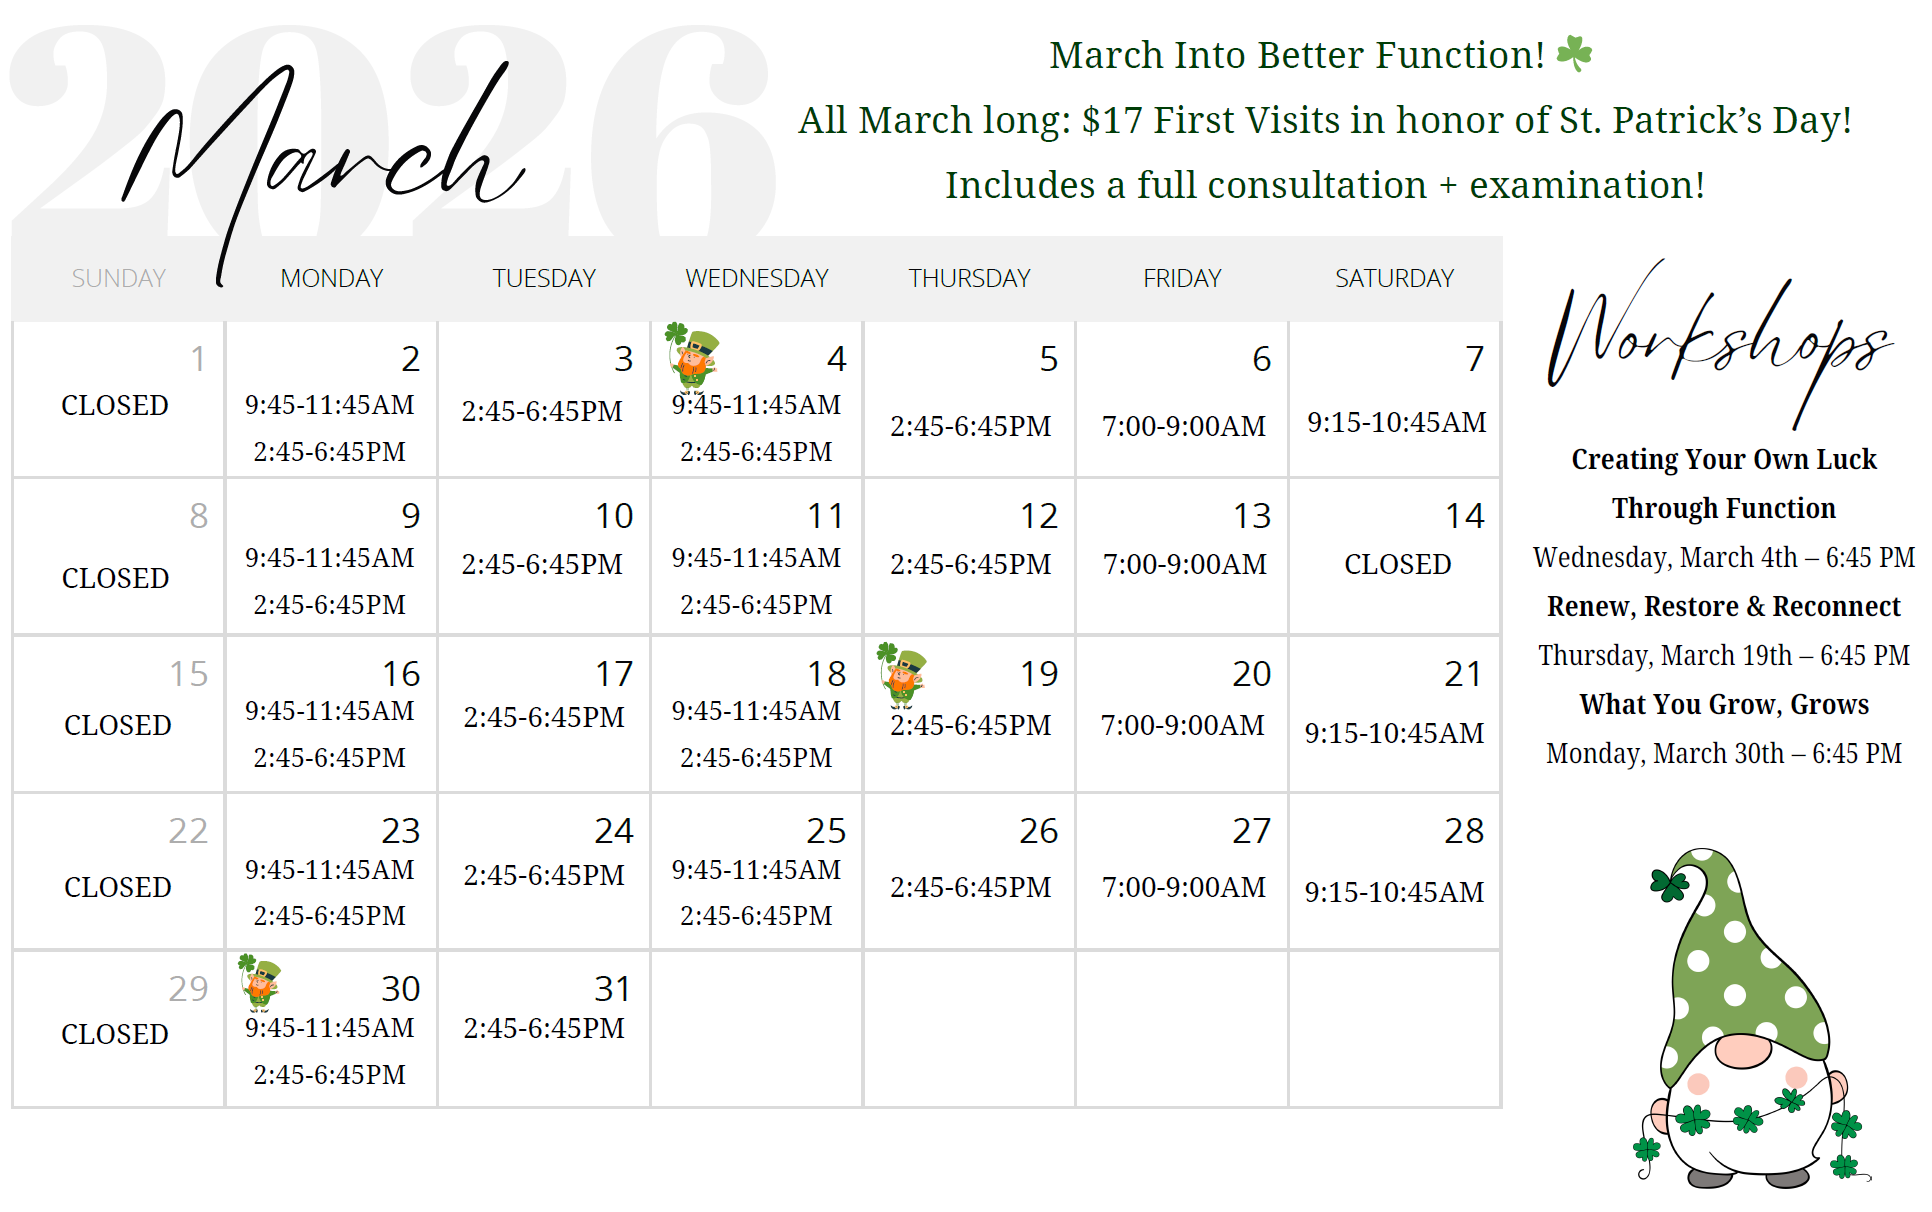Click the 2:45-6:45PM slot on March 31
1932x1212 pixels.
(544, 1028)
